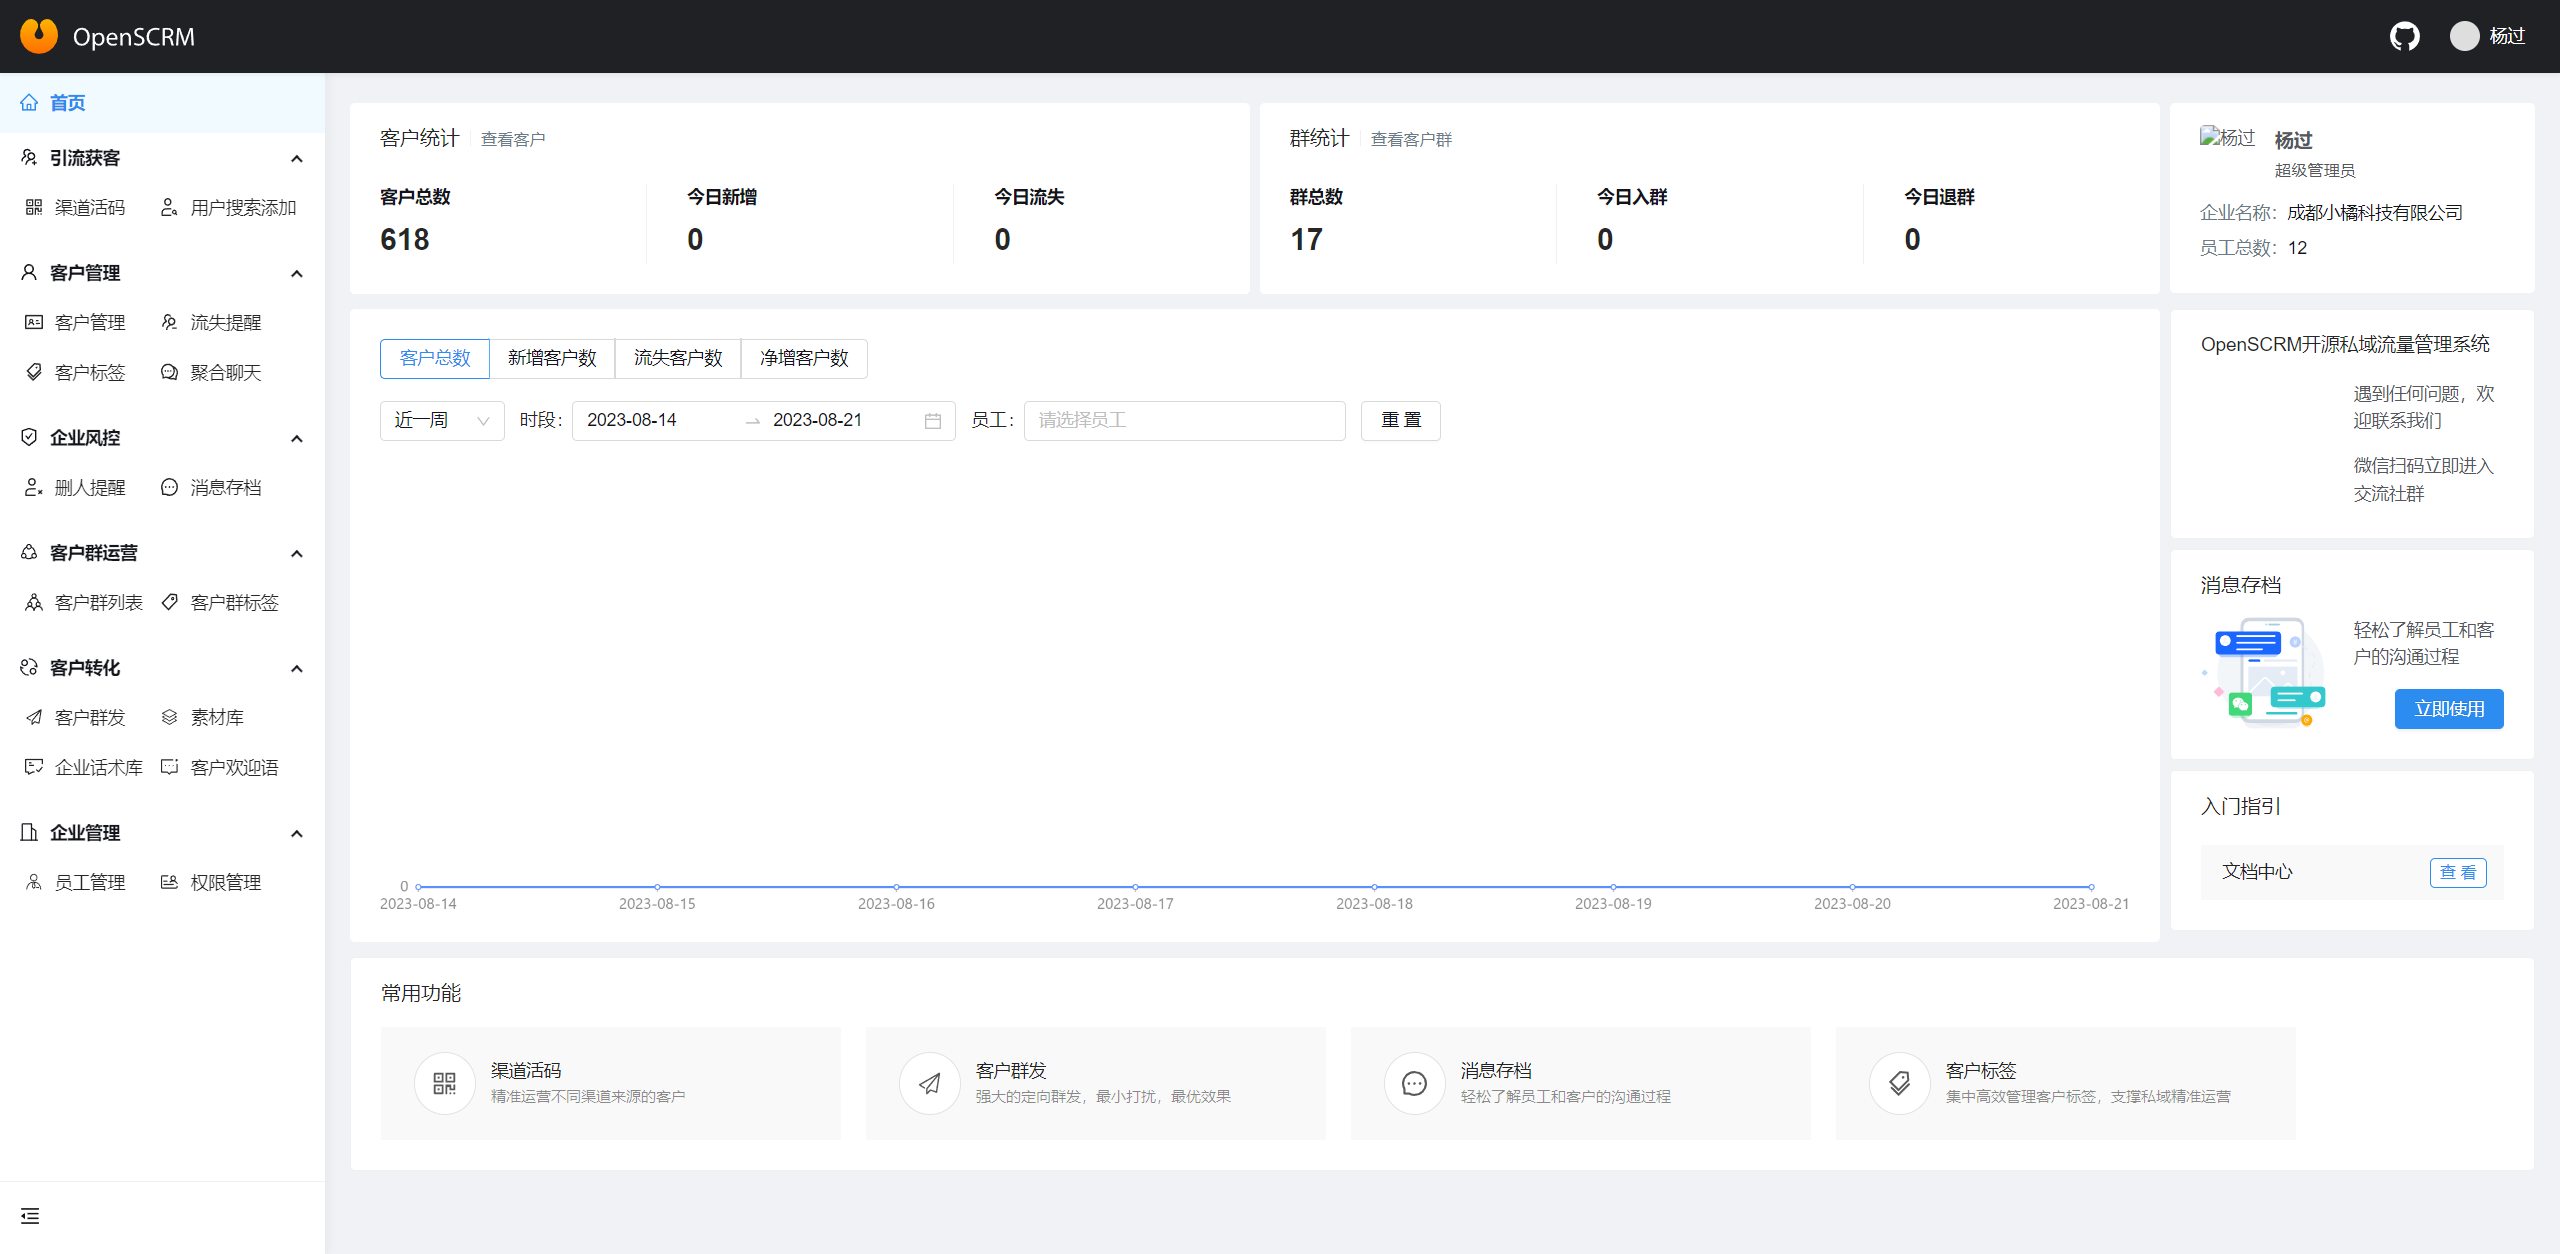Open the 近一周 time range dropdown

click(x=440, y=420)
